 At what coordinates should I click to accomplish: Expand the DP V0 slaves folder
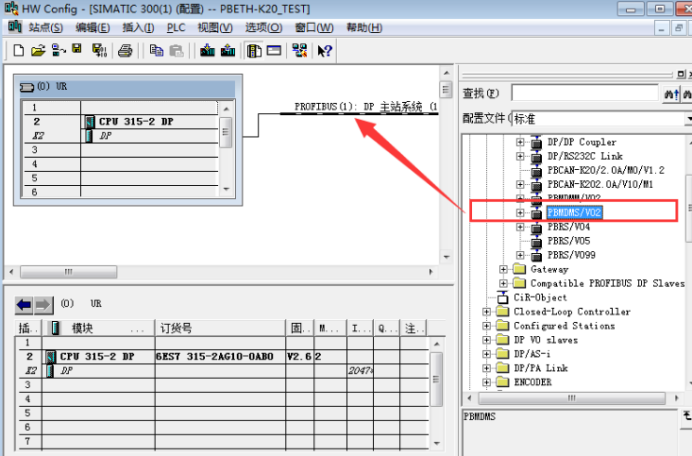486,340
